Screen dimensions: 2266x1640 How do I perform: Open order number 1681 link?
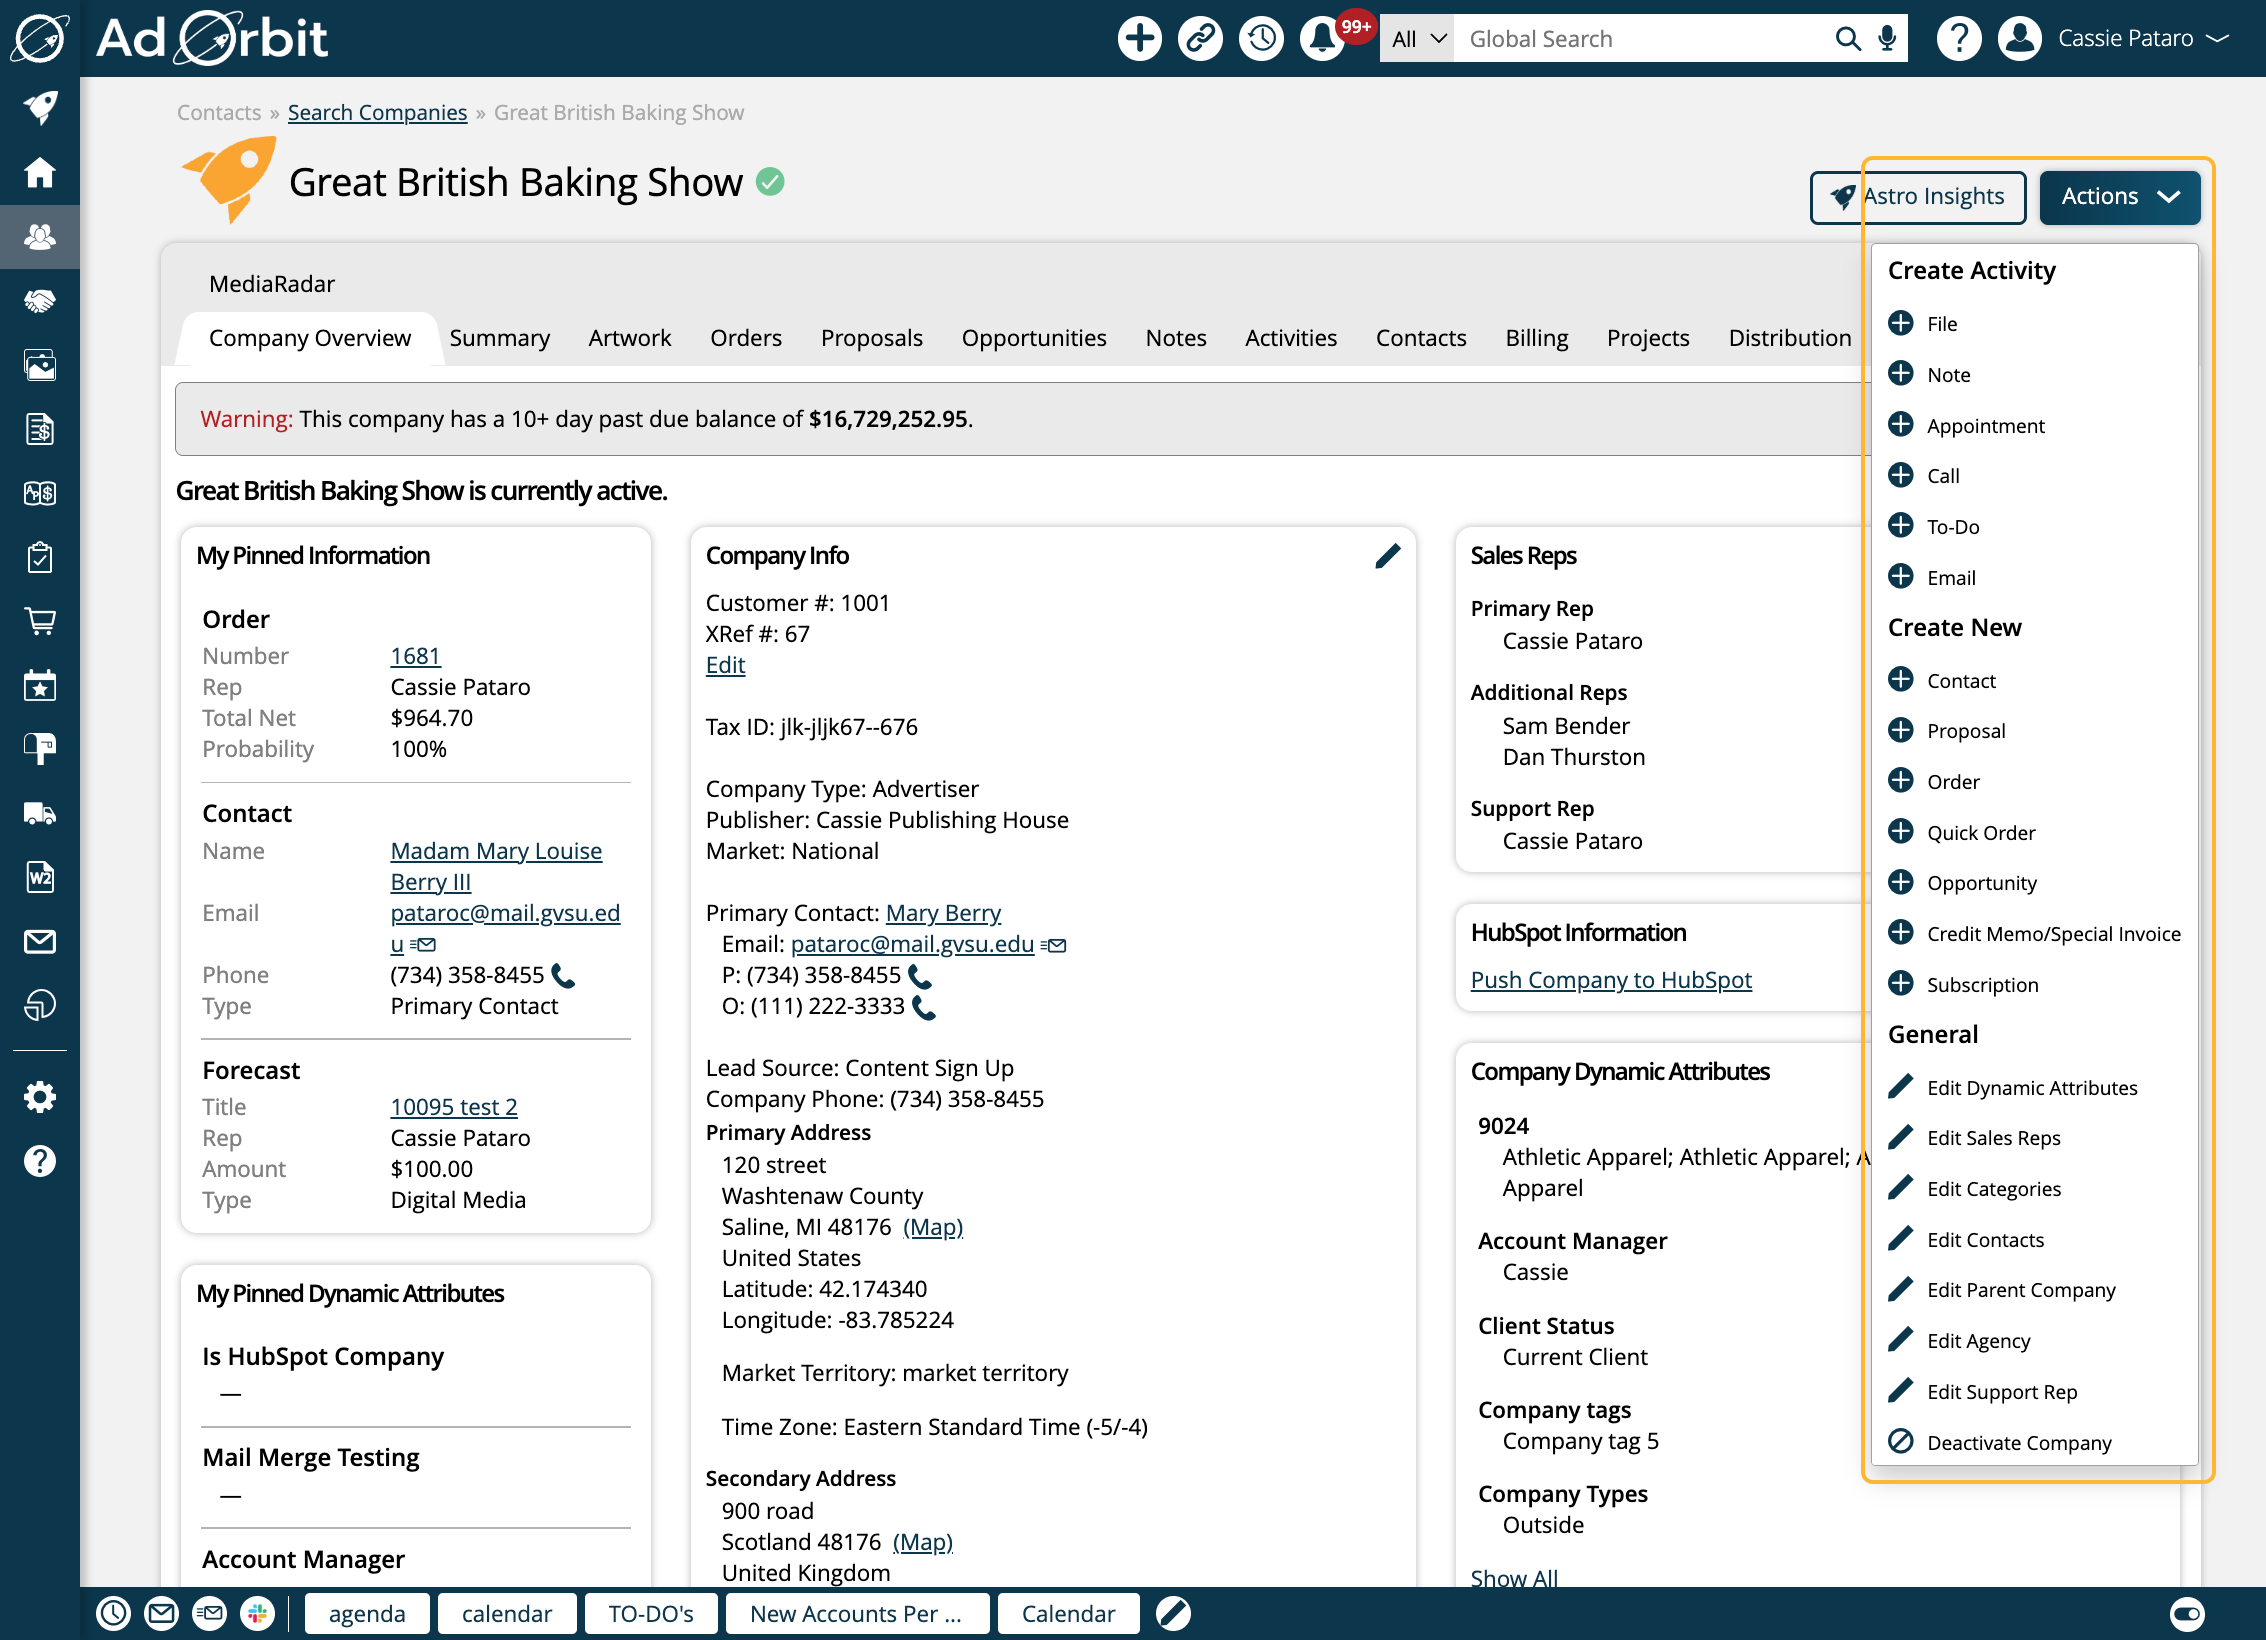click(415, 656)
